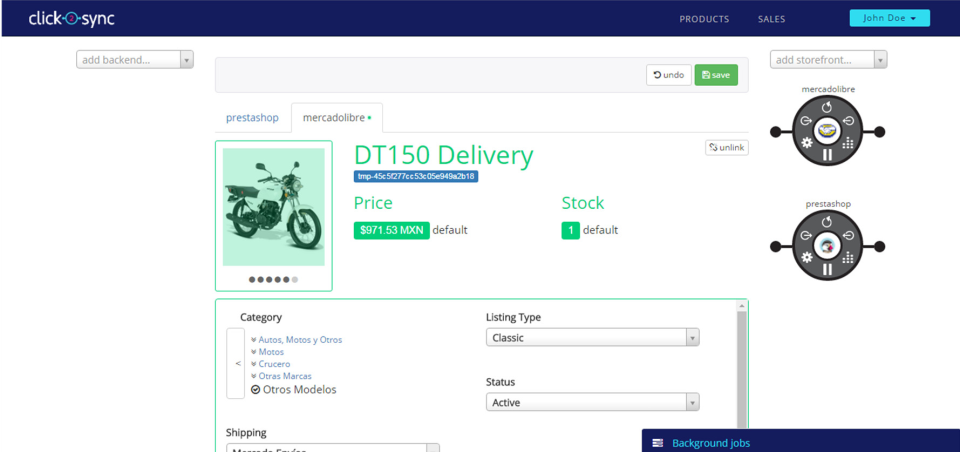The image size is (960, 452).
Task: Switch to the prestashop tab
Action: pos(252,118)
